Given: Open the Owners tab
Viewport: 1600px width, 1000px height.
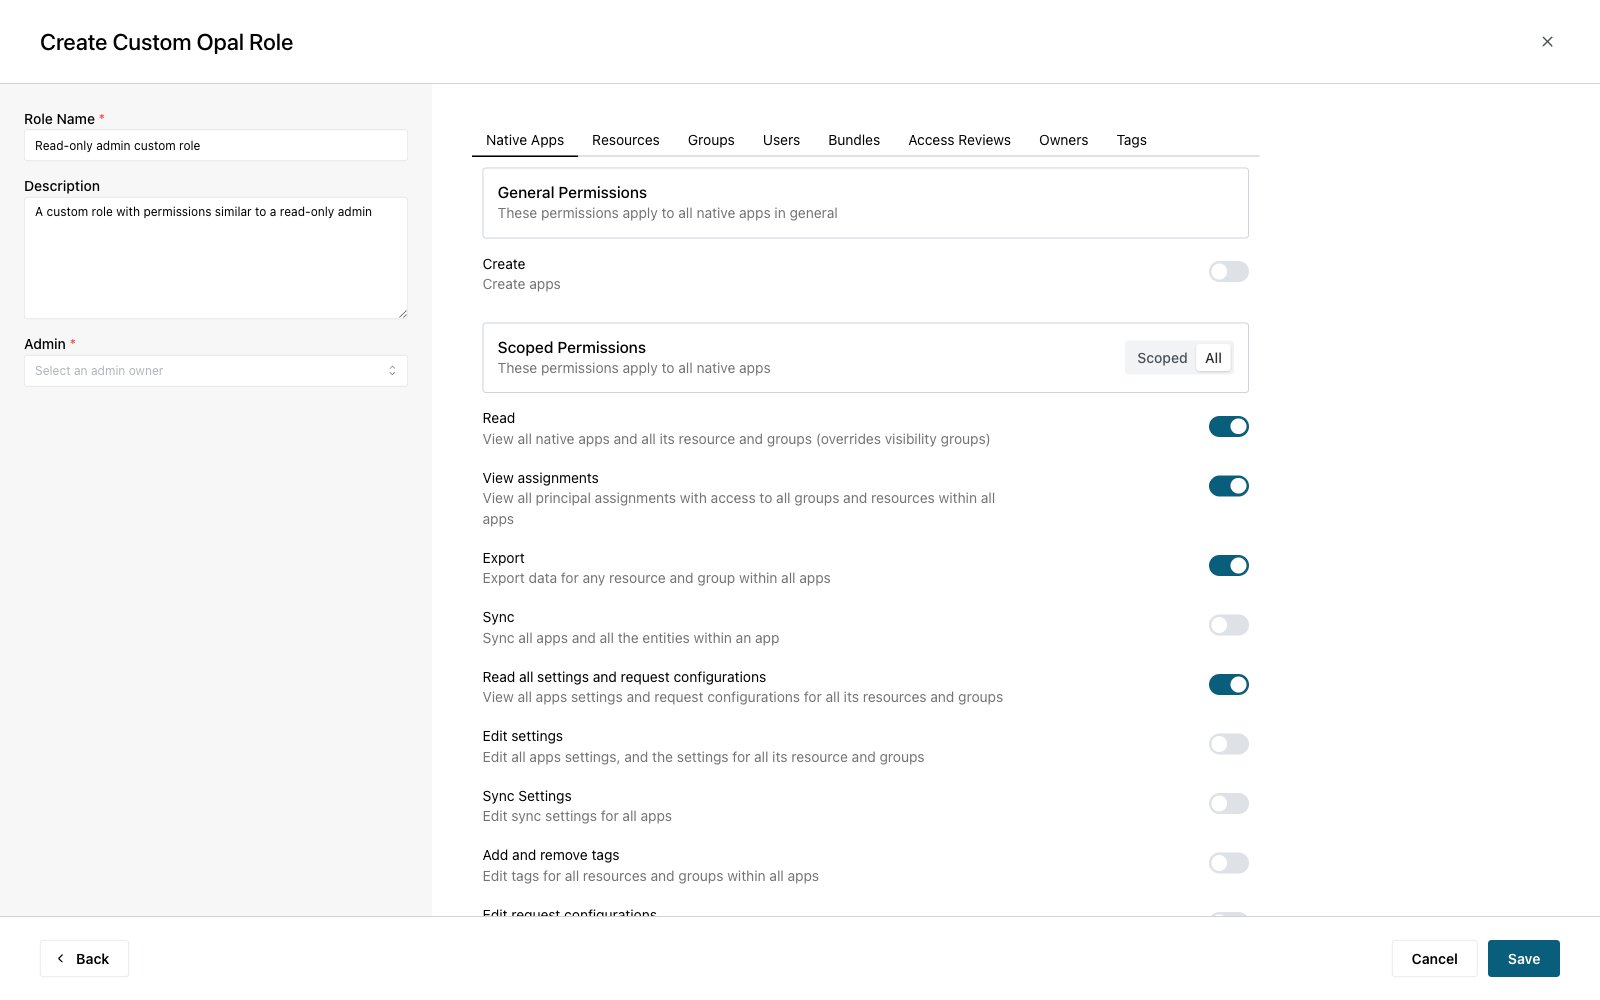Looking at the screenshot, I should (x=1063, y=140).
